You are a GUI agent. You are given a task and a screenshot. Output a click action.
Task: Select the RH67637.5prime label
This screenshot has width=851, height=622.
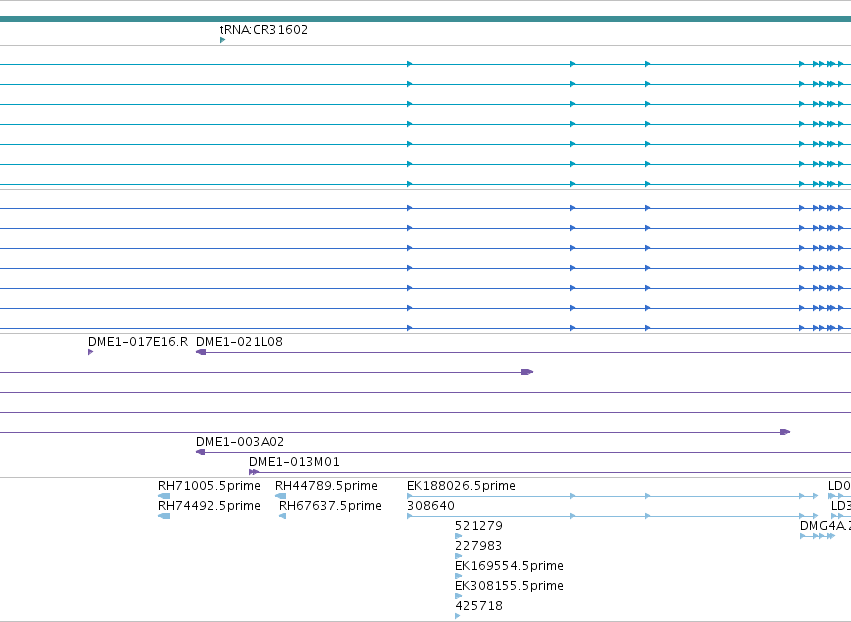click(330, 506)
